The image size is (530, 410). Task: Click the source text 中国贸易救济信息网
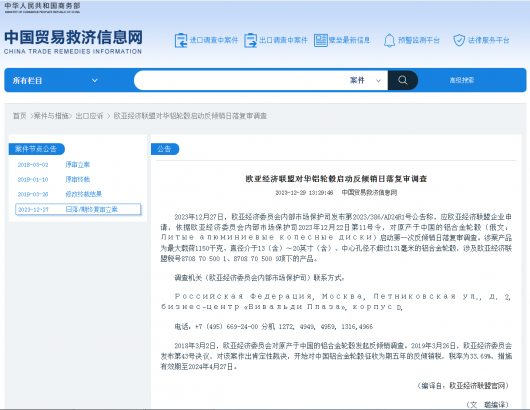[369, 193]
